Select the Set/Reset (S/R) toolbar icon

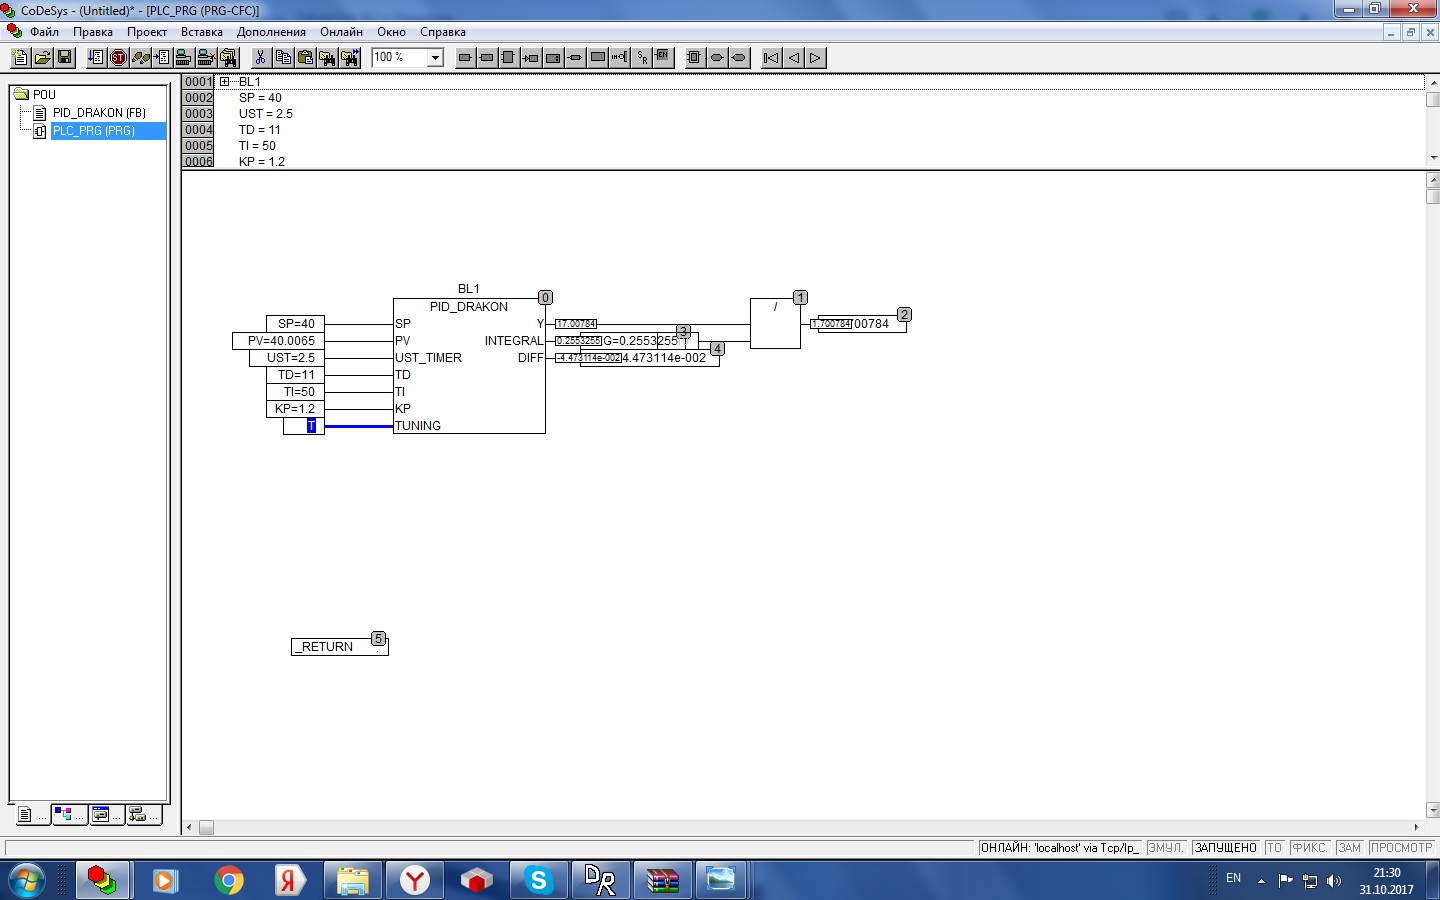641,58
